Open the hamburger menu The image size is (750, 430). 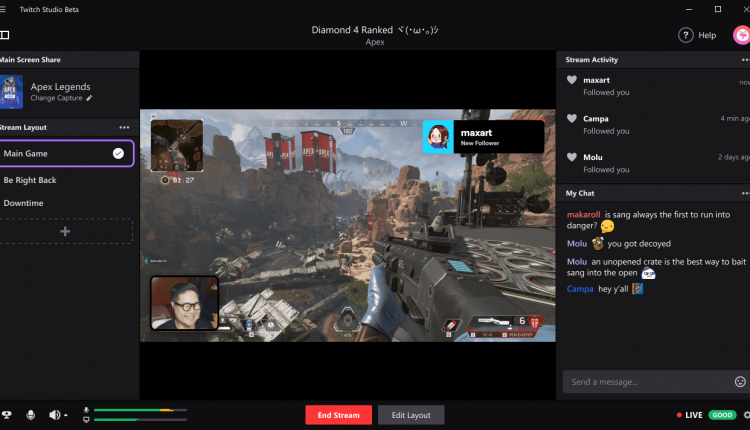click(2, 9)
